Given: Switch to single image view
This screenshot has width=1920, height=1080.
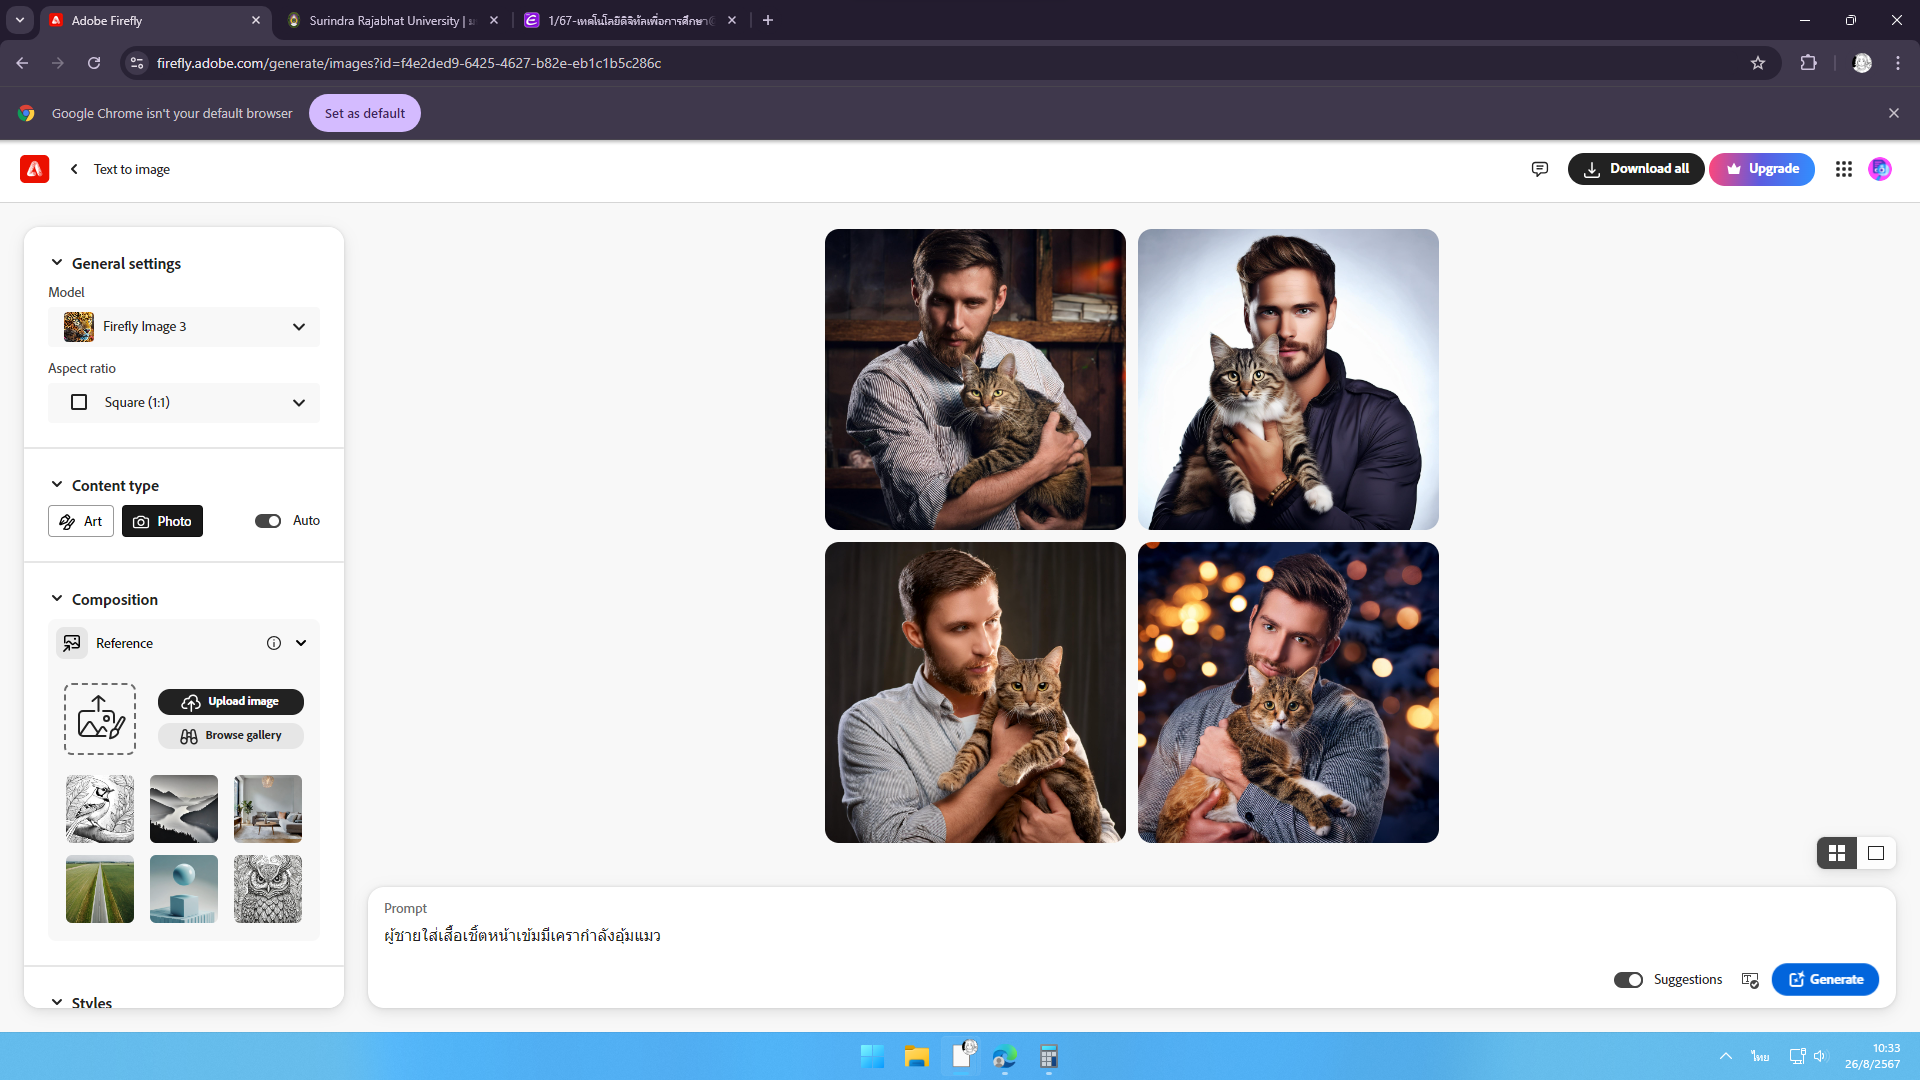Looking at the screenshot, I should pos(1875,853).
